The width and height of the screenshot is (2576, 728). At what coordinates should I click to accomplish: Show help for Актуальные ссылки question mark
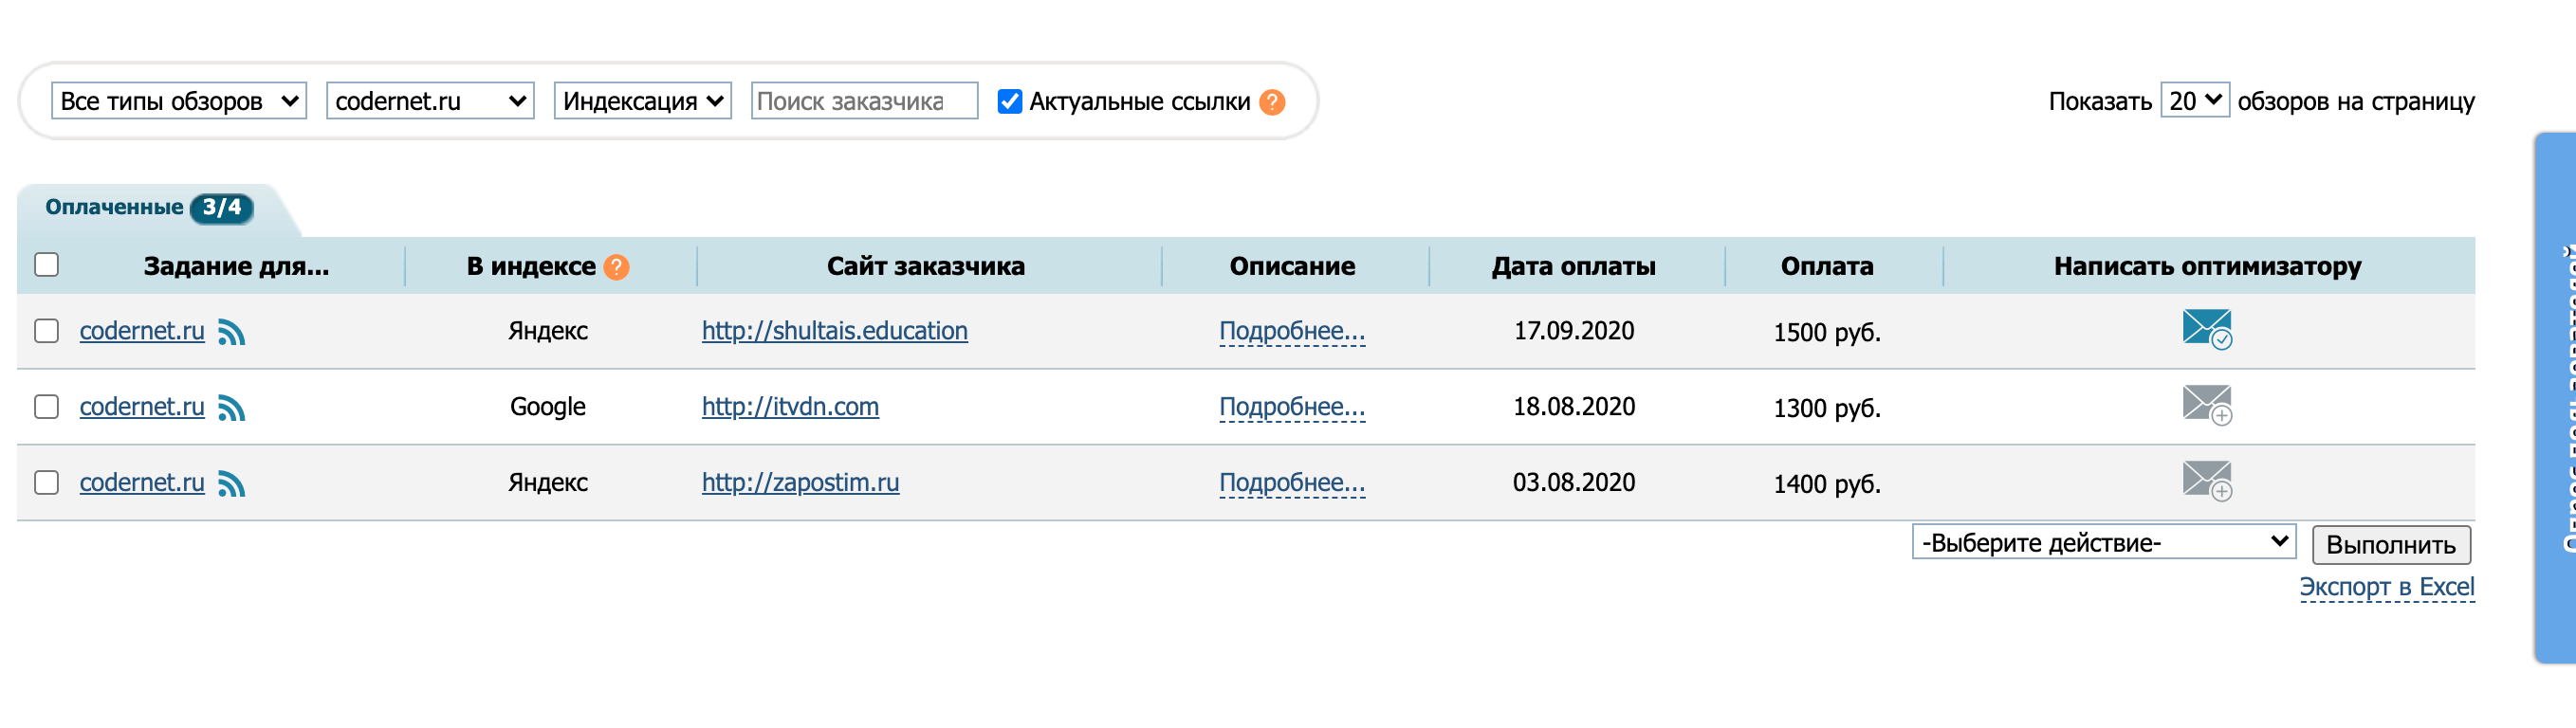point(1272,102)
